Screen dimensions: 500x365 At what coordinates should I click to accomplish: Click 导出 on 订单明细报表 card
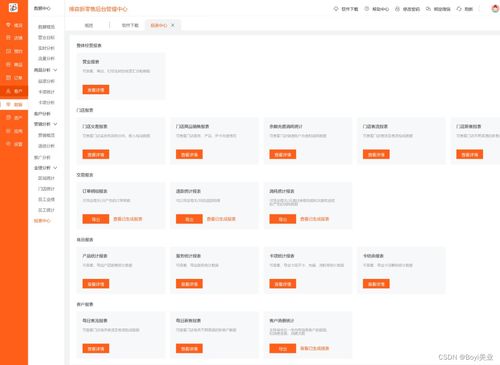tap(96, 219)
